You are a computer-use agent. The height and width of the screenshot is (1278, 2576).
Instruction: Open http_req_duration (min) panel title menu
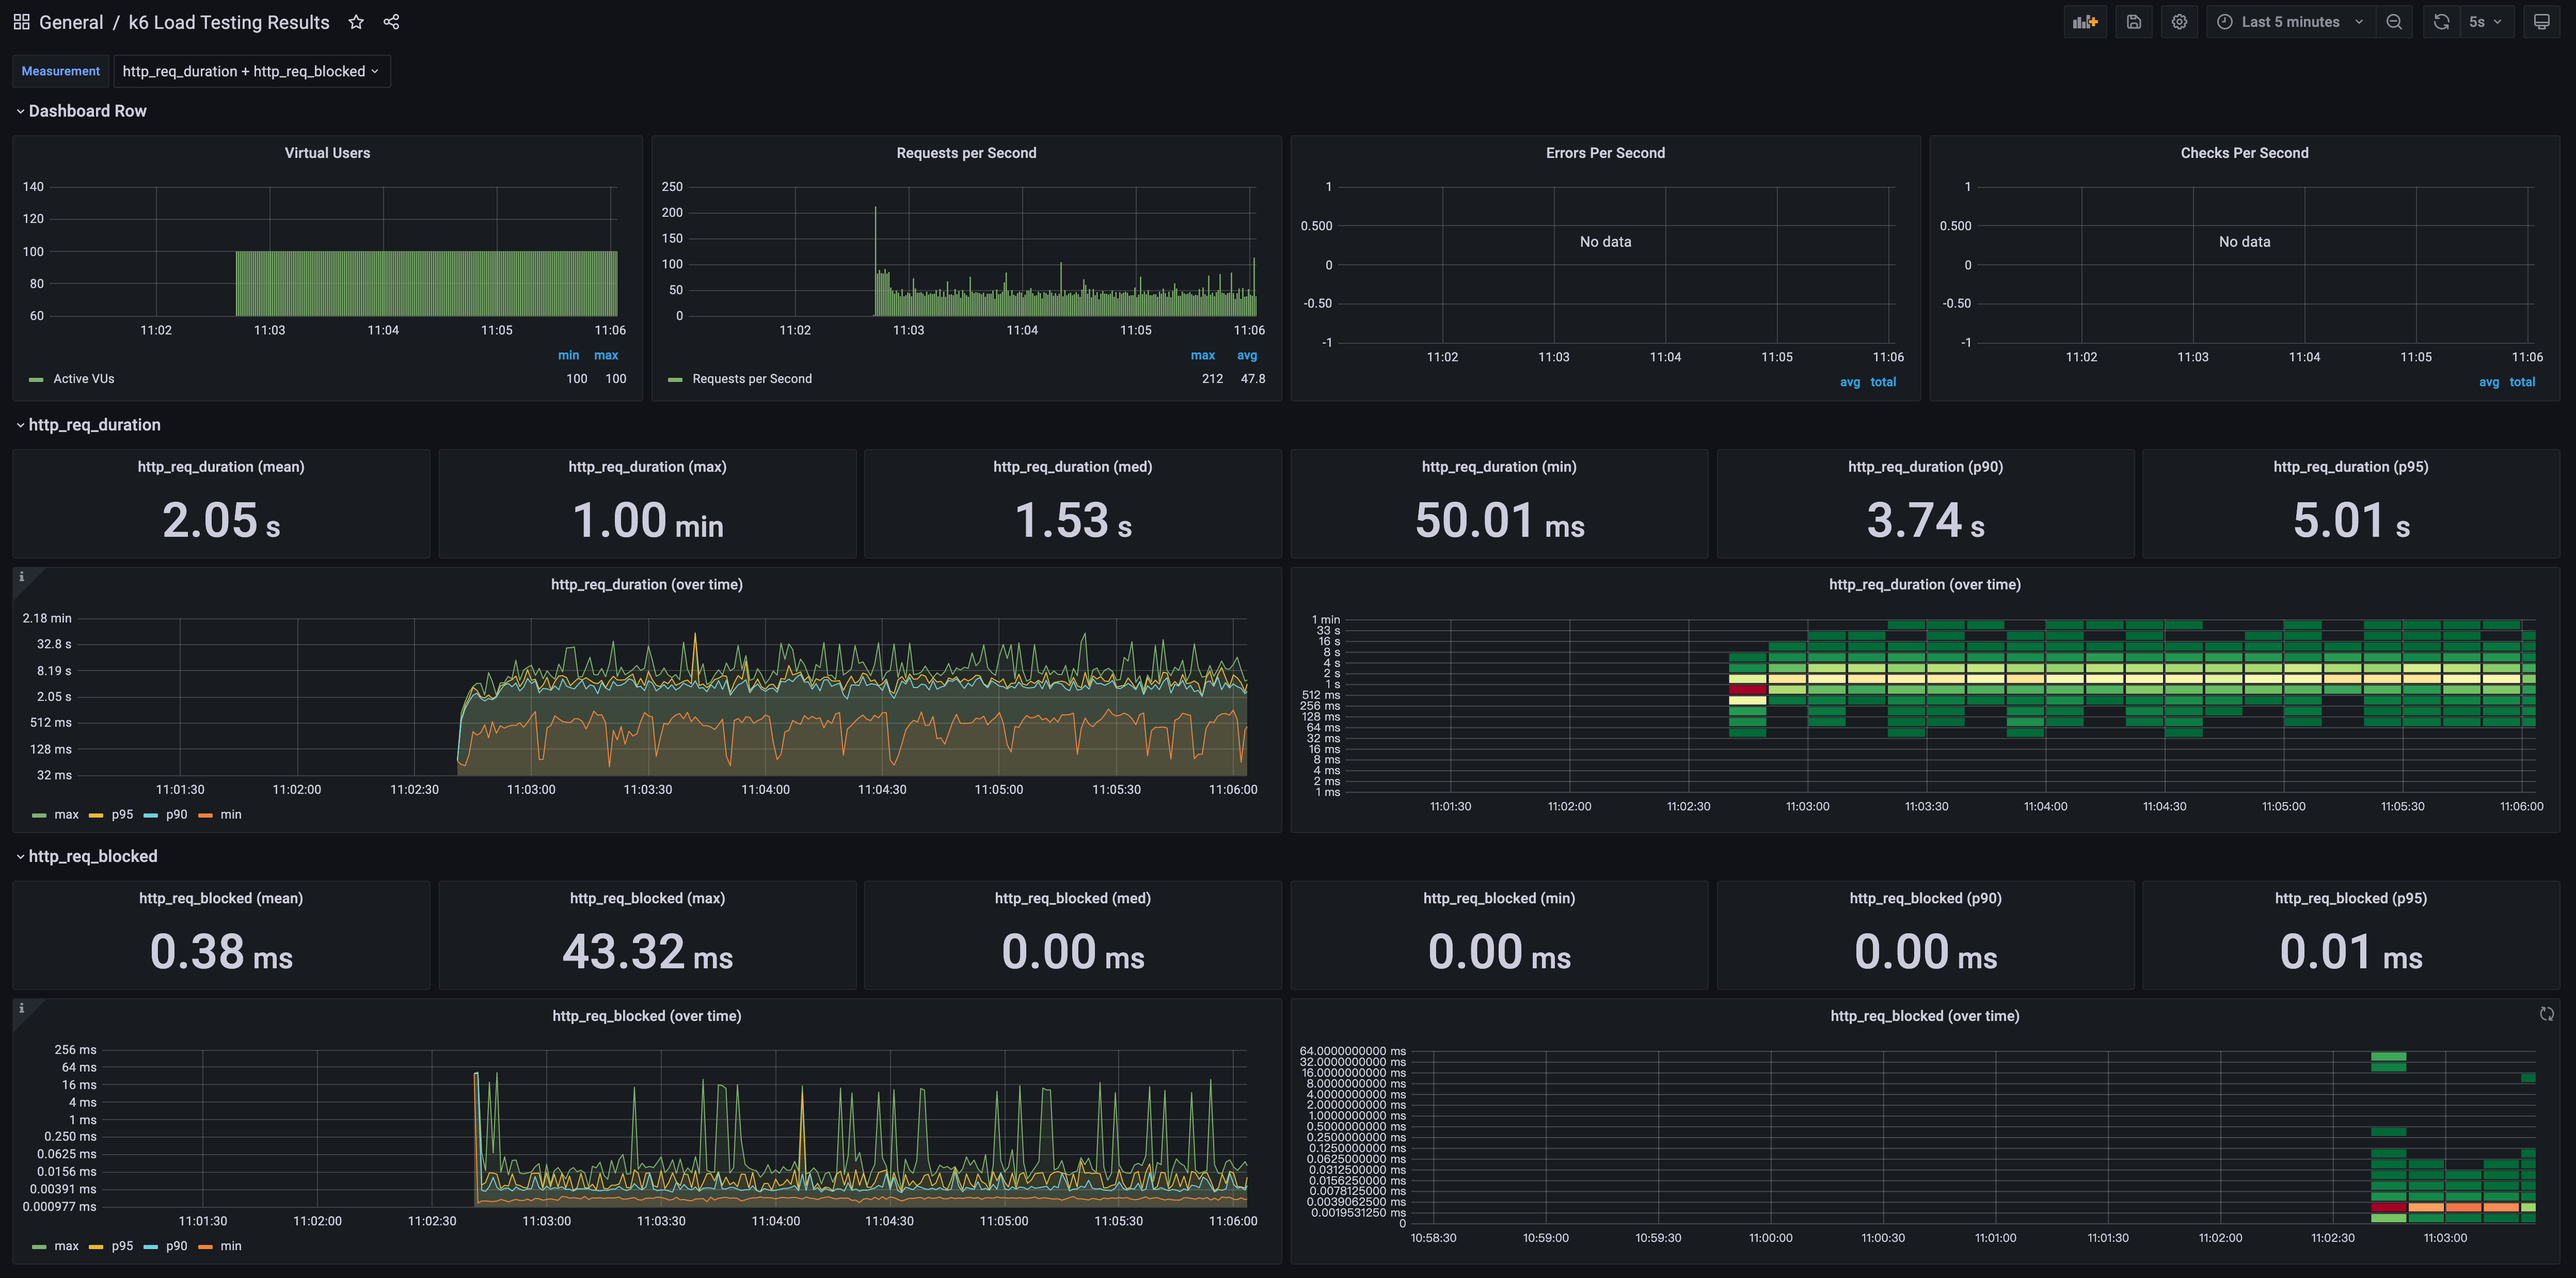tap(1499, 467)
